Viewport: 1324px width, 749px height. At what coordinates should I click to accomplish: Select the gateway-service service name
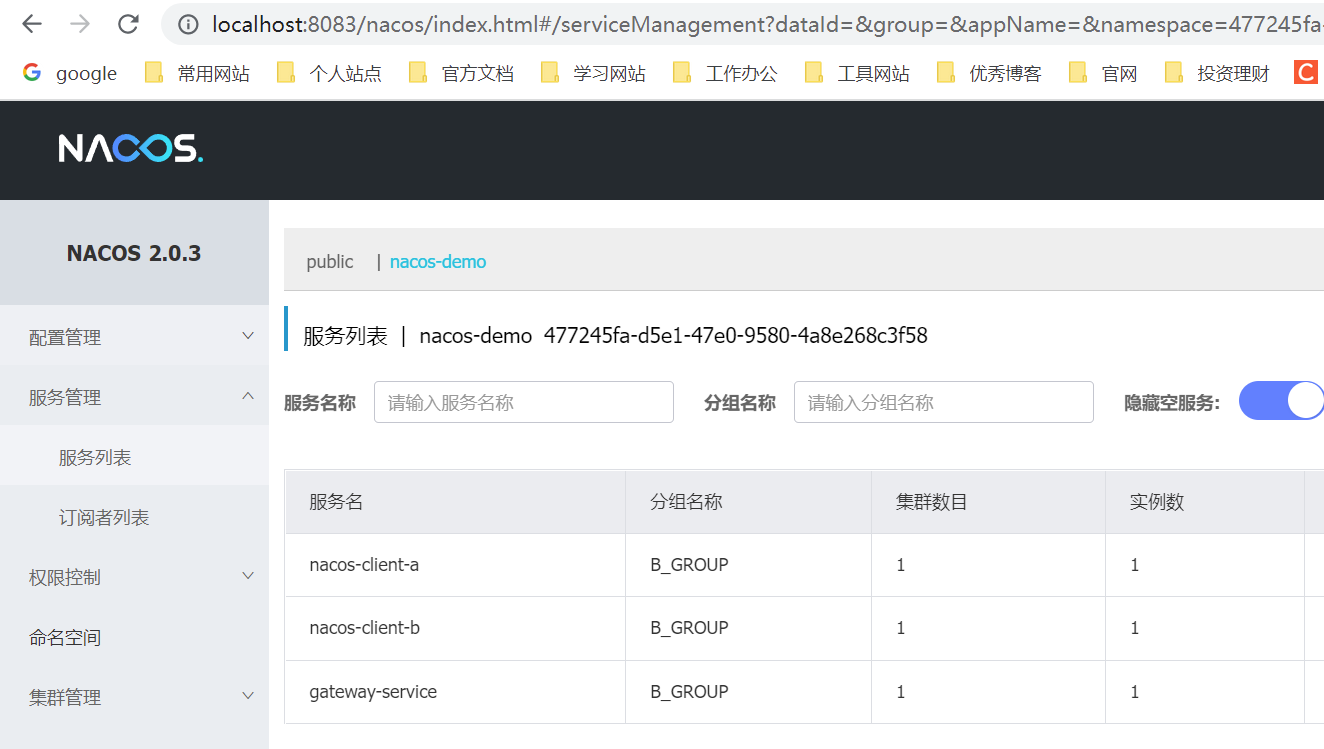pyautogui.click(x=373, y=691)
